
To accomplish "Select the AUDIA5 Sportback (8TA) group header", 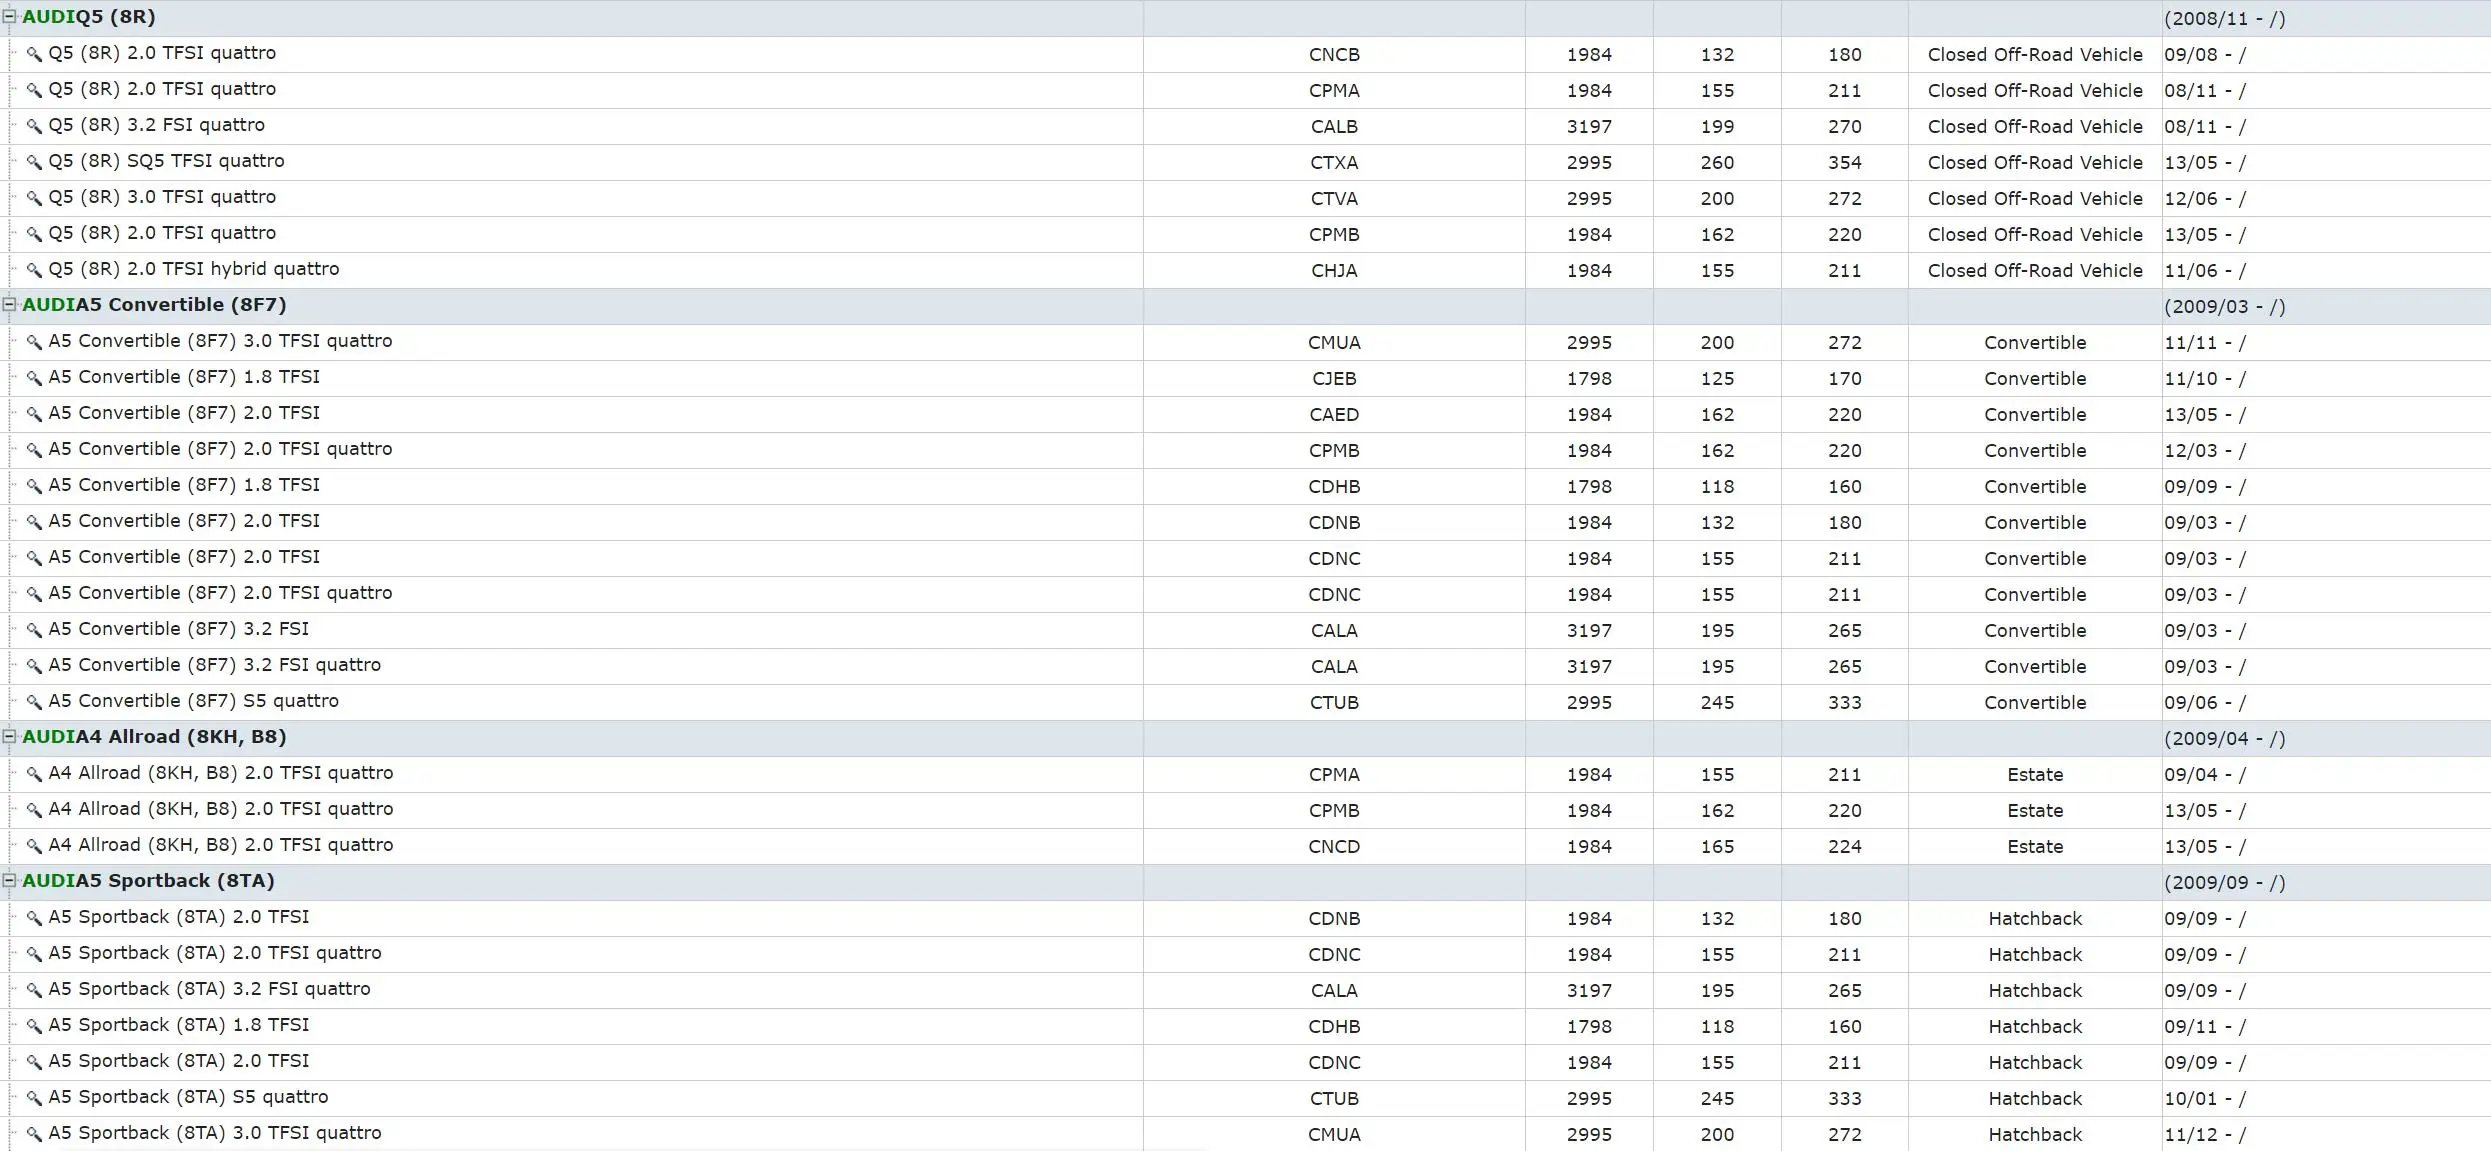I will pos(148,881).
